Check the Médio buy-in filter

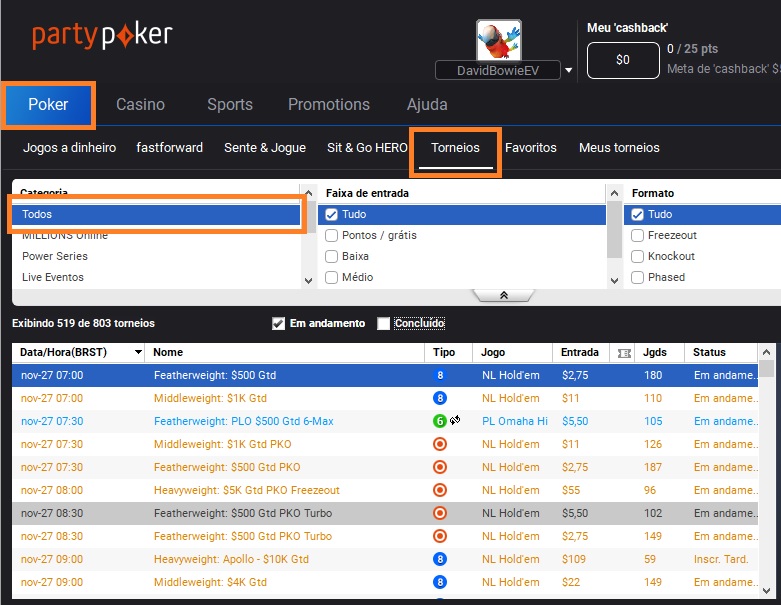coord(331,277)
